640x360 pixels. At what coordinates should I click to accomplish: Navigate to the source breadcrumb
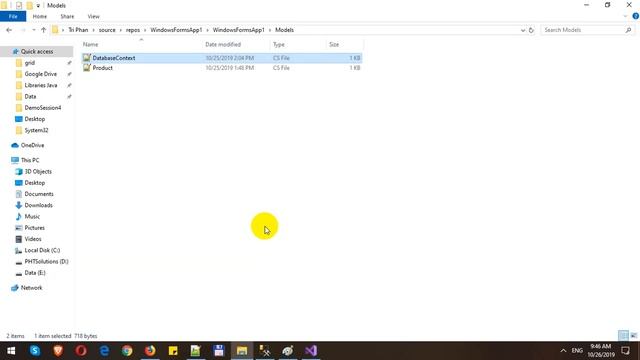click(x=107, y=30)
